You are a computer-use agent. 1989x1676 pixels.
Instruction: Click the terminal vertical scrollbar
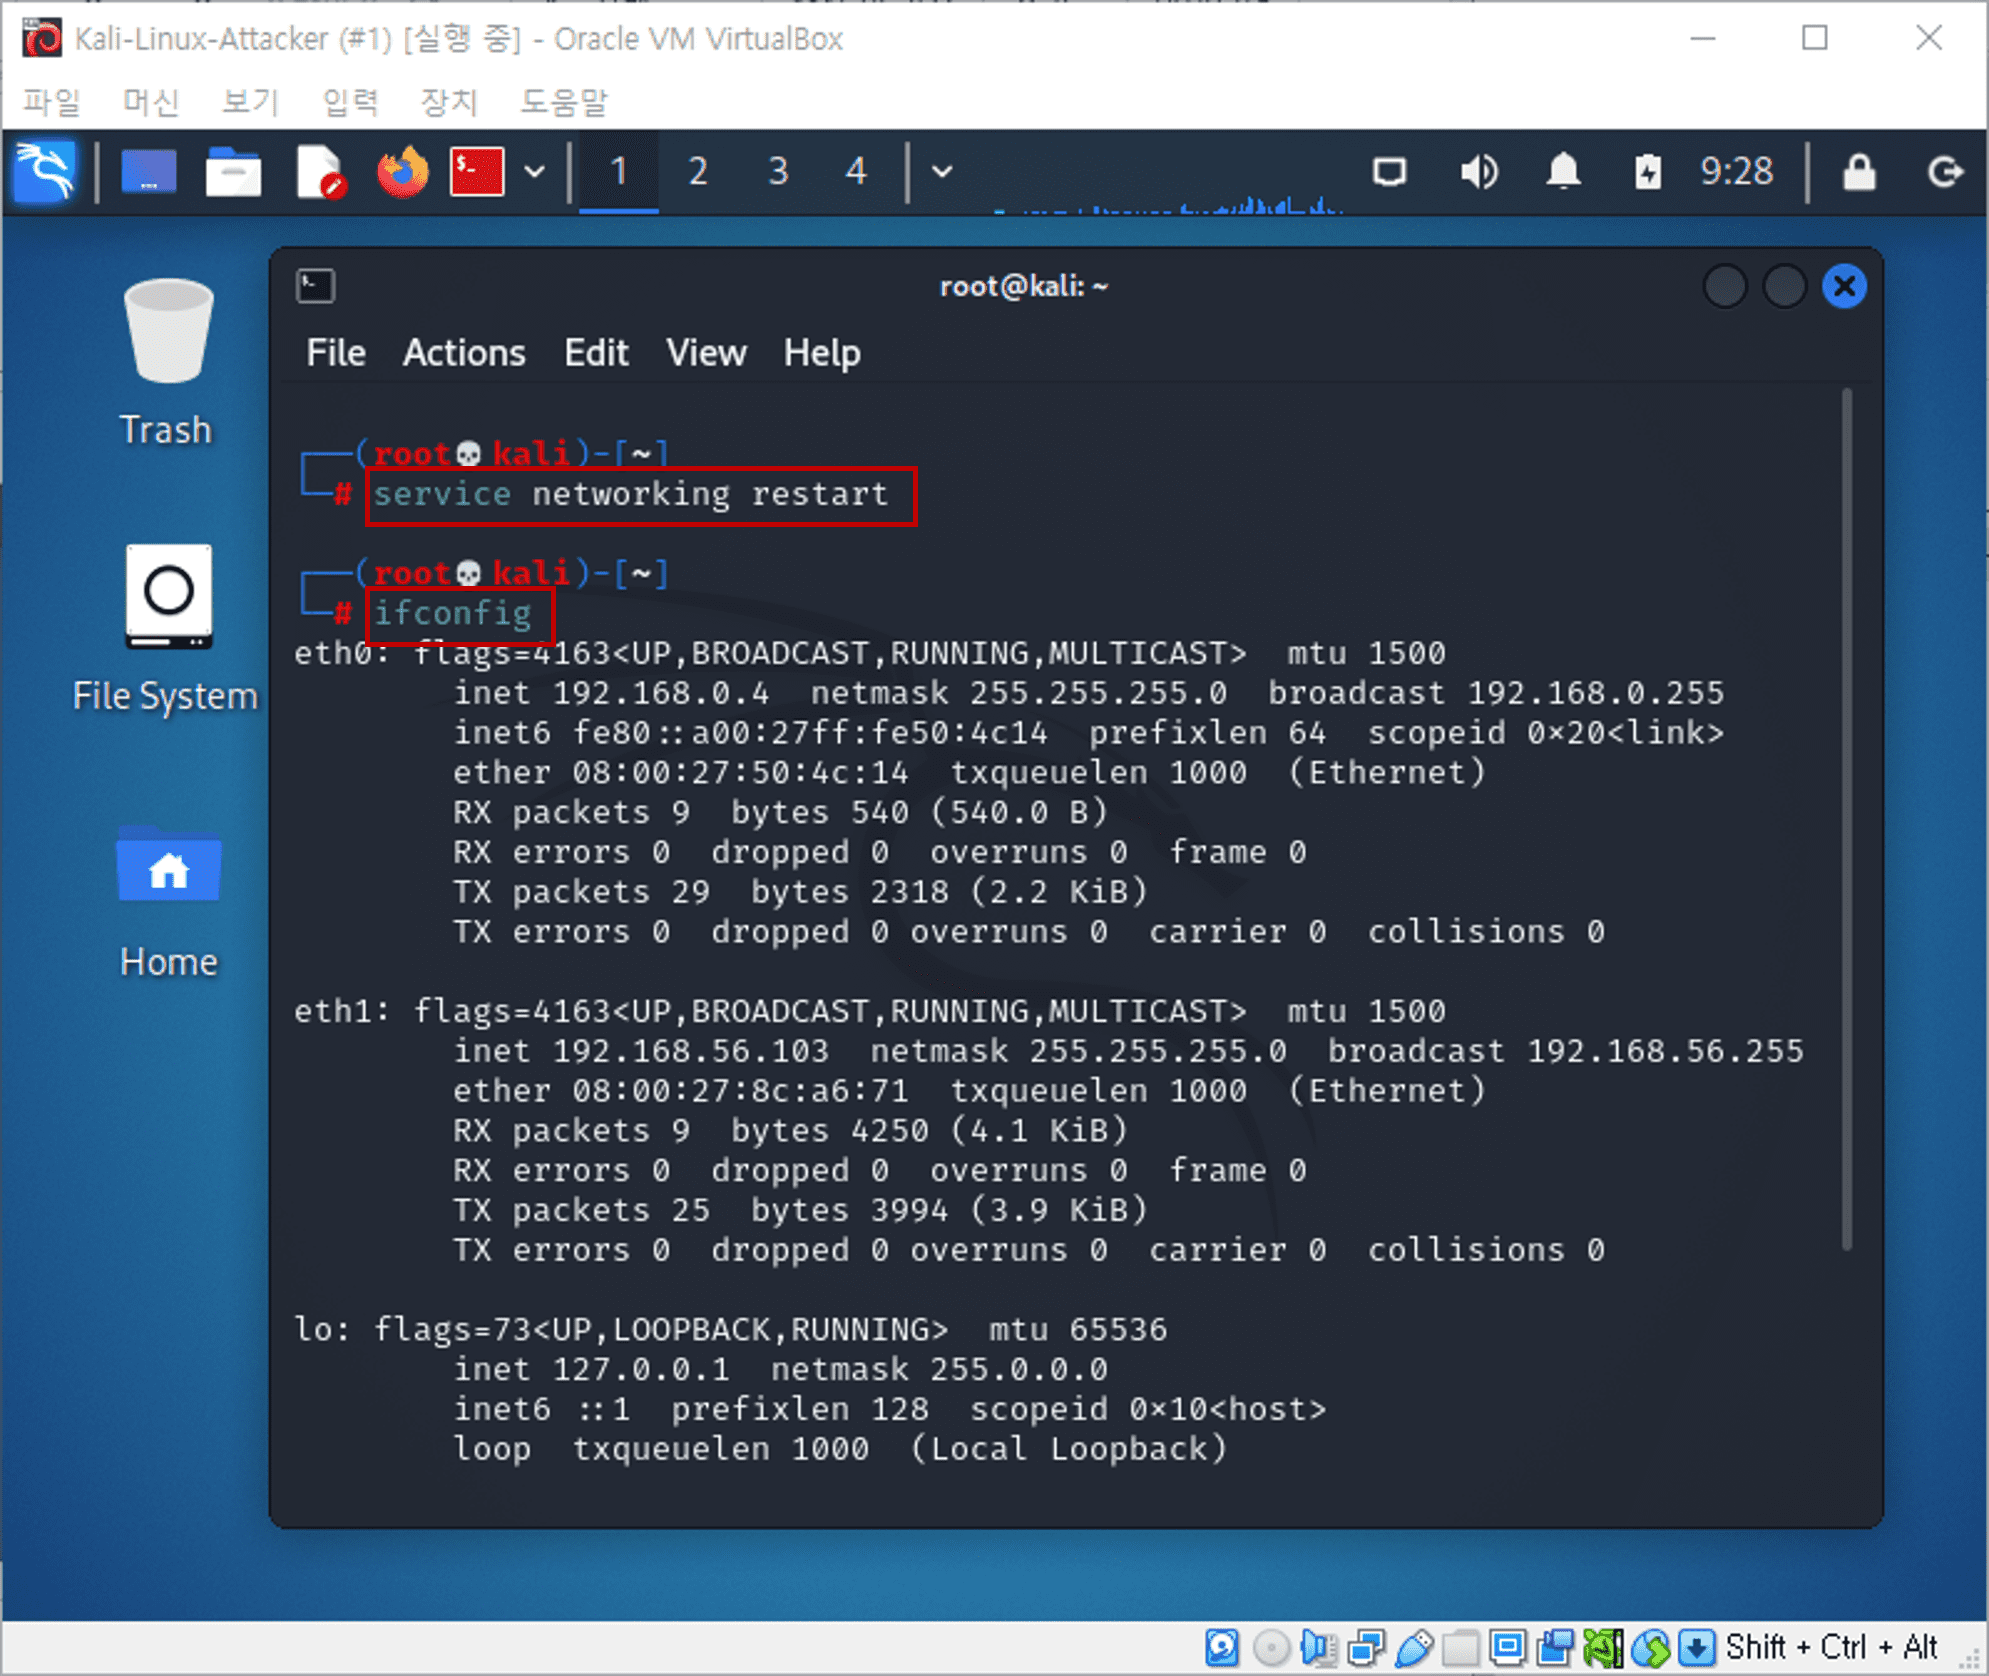coord(1846,818)
